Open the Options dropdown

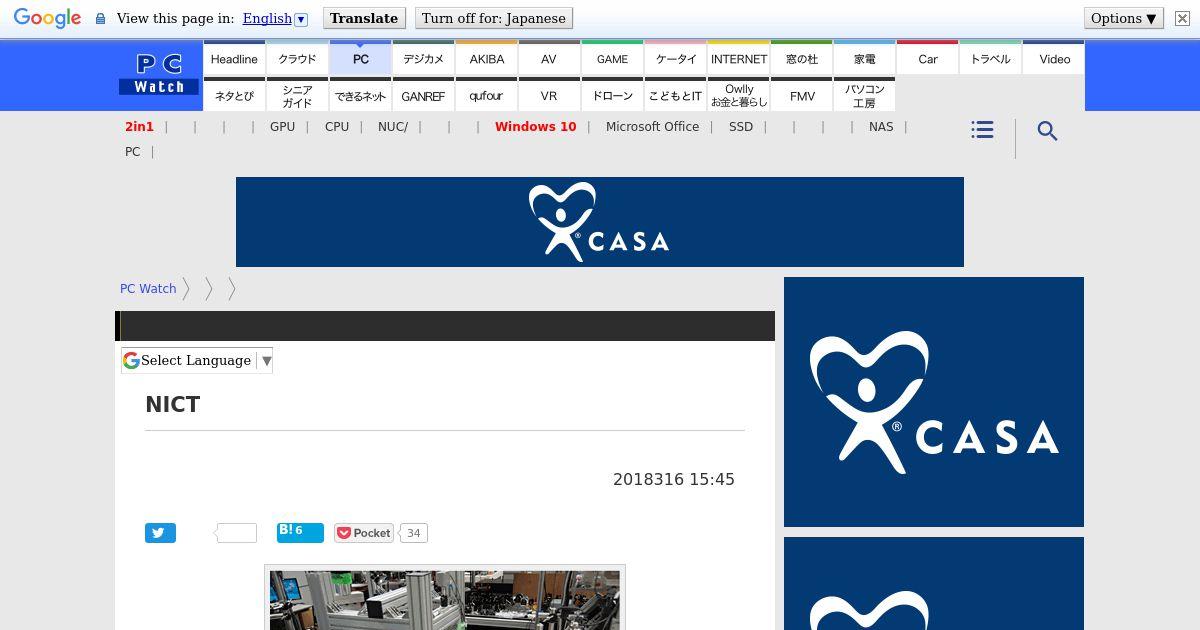coord(1124,18)
